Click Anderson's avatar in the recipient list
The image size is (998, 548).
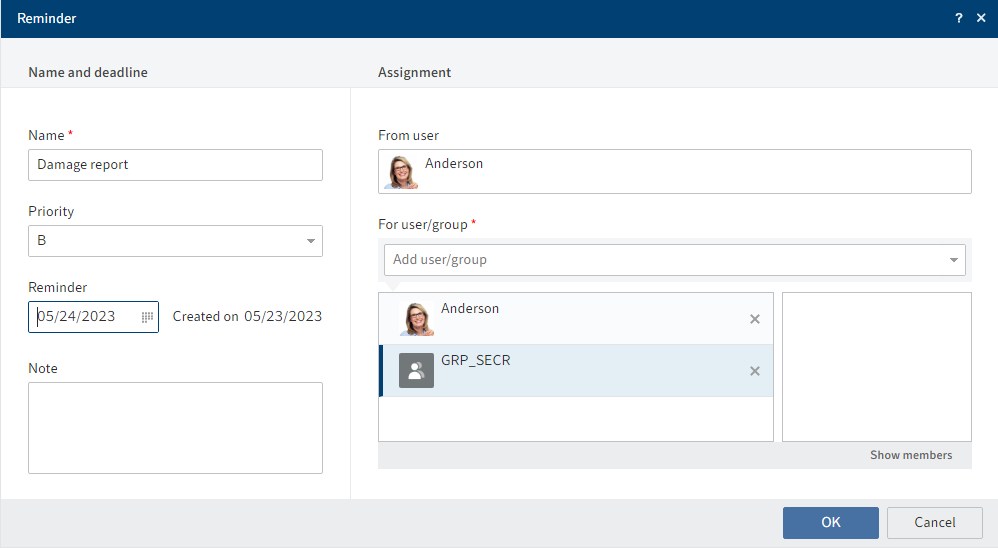(x=416, y=319)
